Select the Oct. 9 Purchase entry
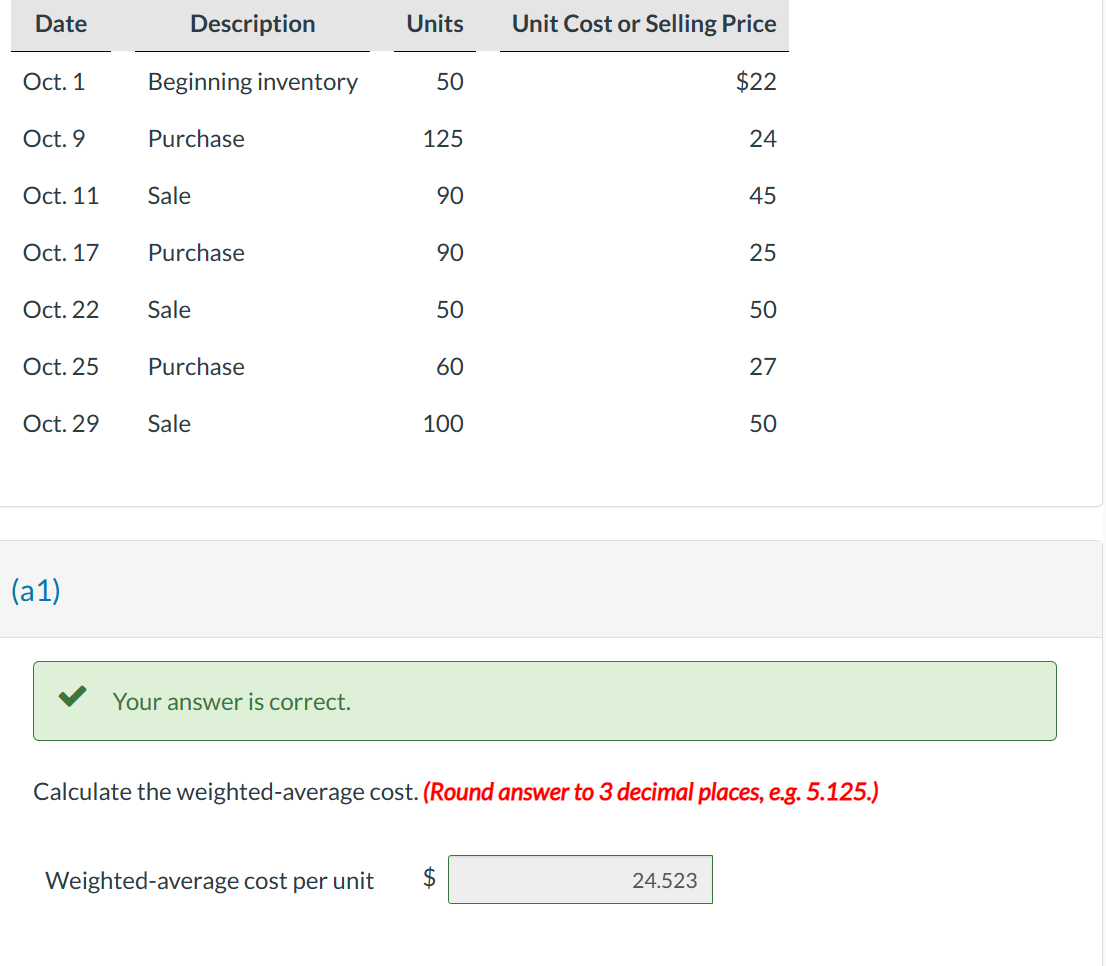Viewport: 1106px width, 966px height. click(x=195, y=139)
